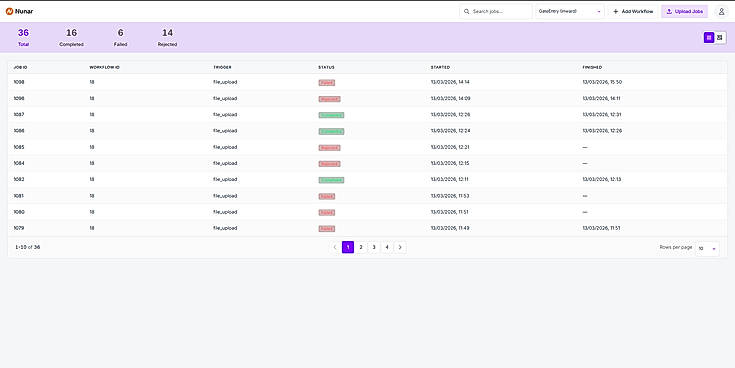
Task: Click Failed badge of job started 11:53
Action: pyautogui.click(x=327, y=196)
